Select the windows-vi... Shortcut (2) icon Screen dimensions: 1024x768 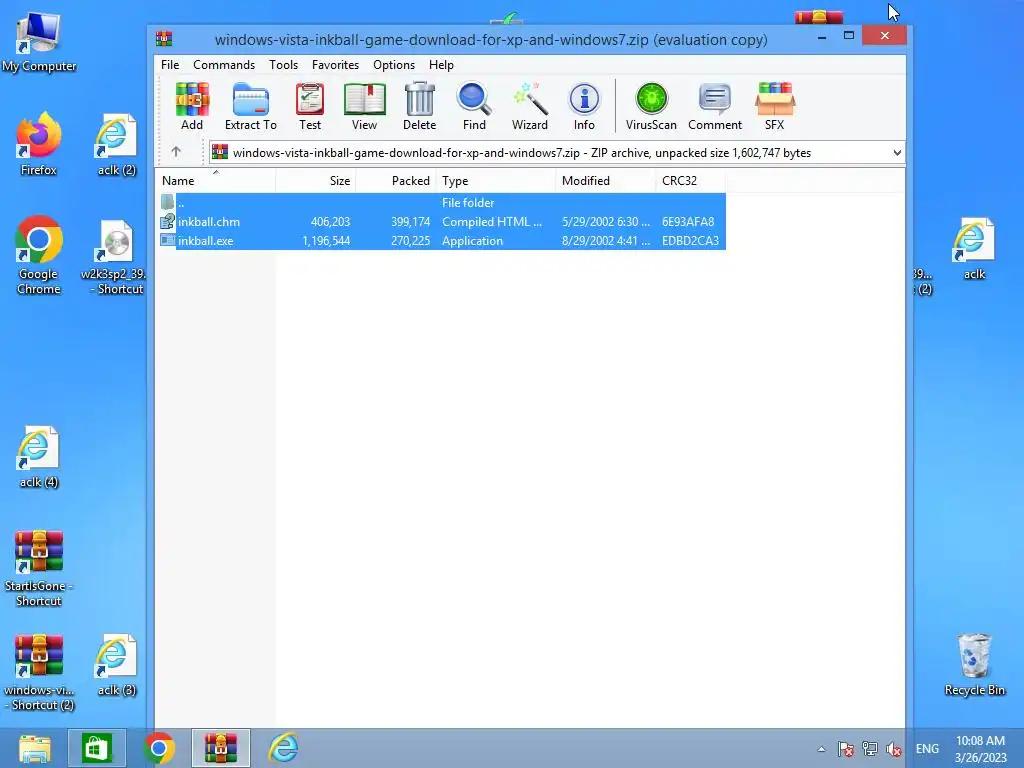(39, 673)
